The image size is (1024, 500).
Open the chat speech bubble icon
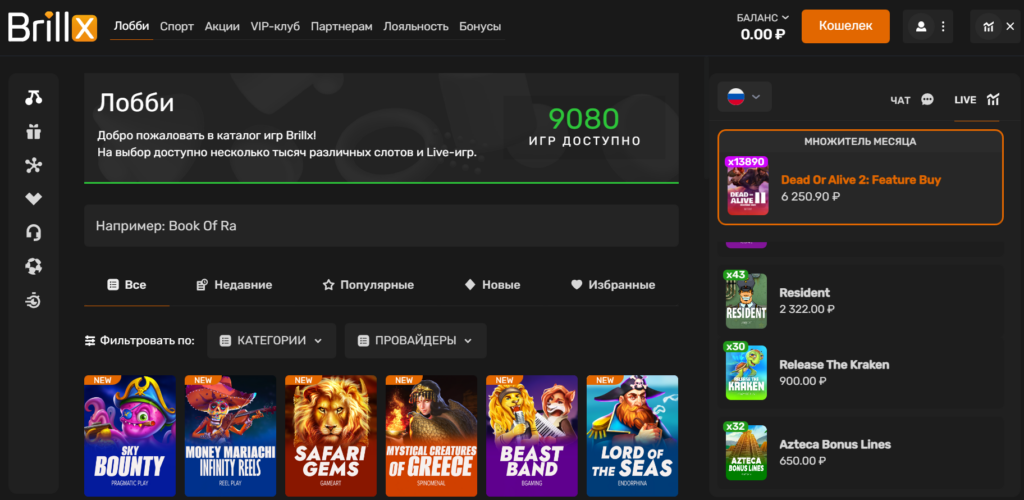click(x=927, y=100)
